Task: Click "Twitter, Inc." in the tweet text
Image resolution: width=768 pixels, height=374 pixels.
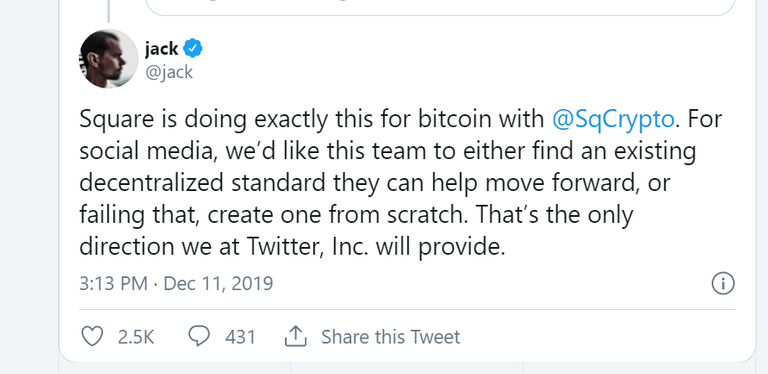Action: [x=307, y=248]
